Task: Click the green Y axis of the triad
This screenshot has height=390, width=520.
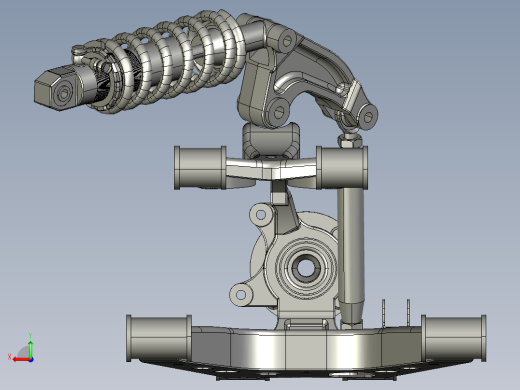Action: (30, 349)
